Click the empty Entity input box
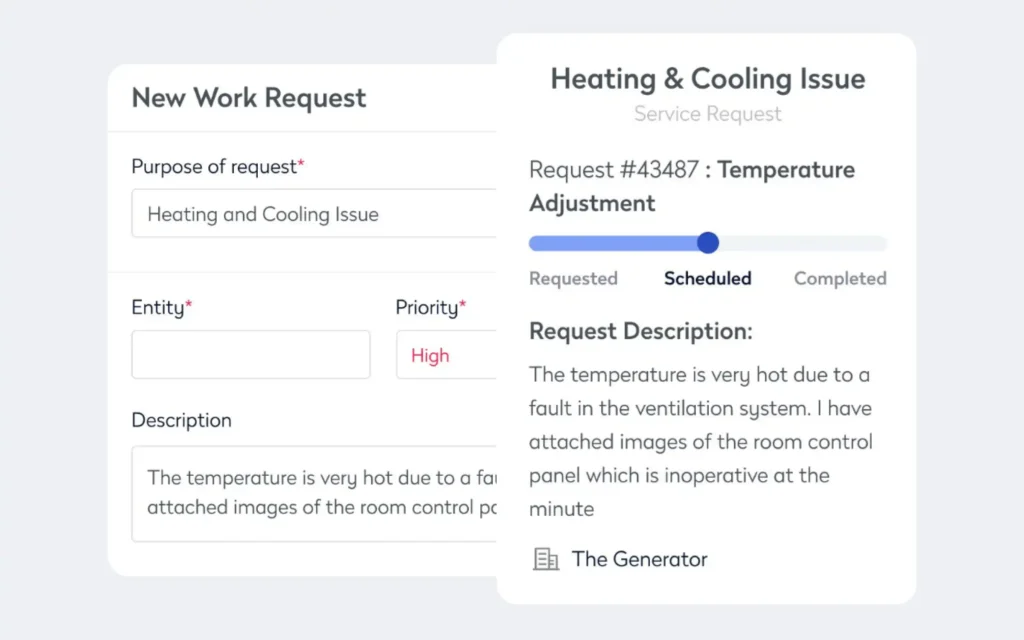1024x640 pixels. pos(251,355)
